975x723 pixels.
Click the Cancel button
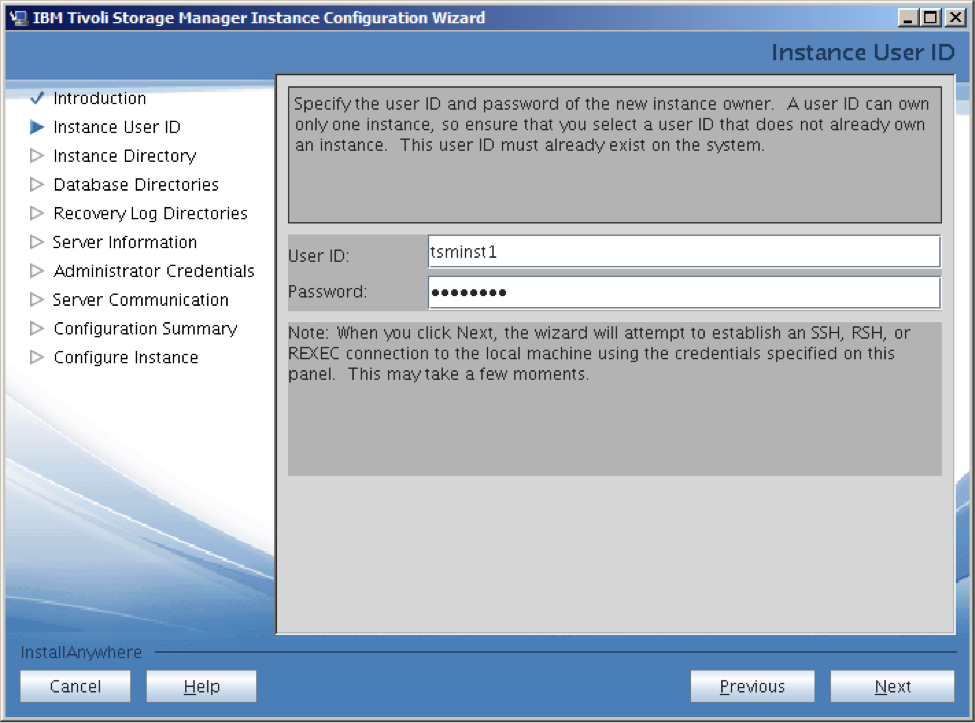75,686
